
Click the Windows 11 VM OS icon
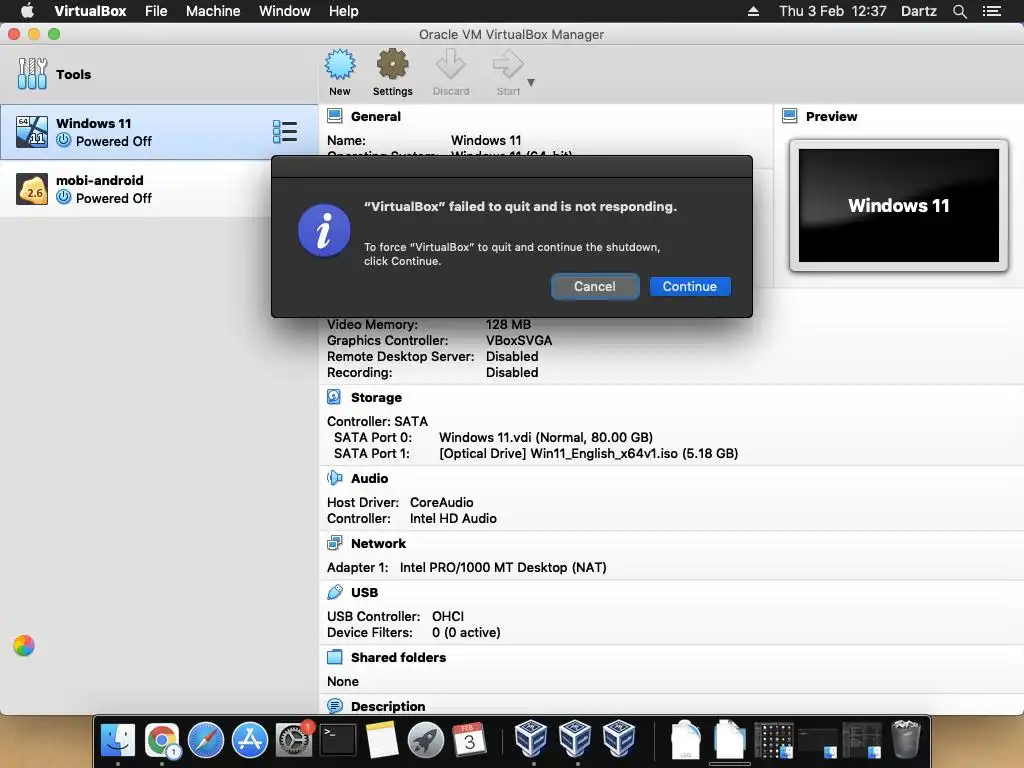click(x=32, y=131)
